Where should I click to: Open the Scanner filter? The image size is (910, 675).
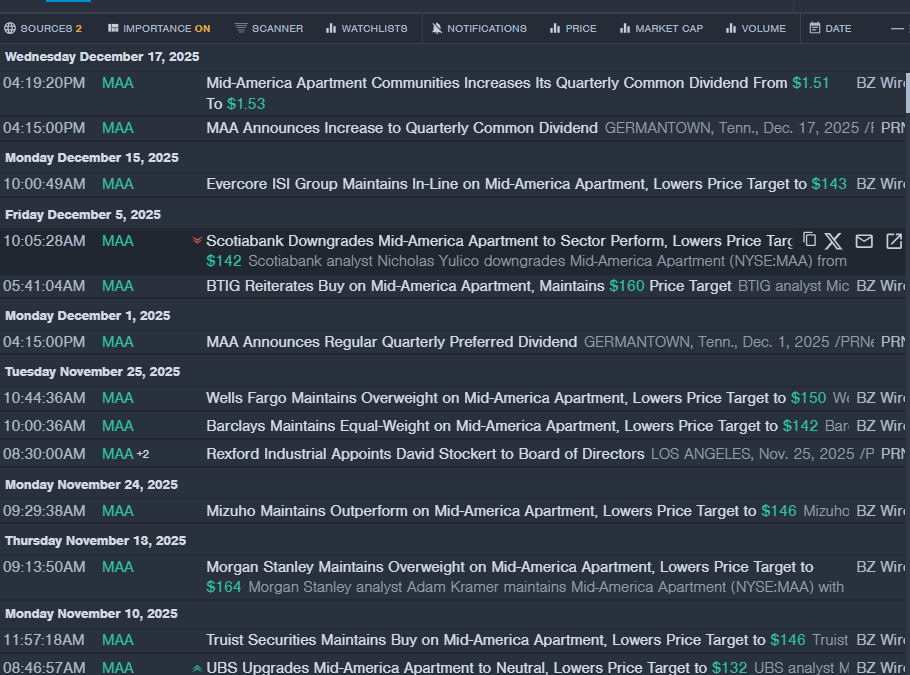269,28
